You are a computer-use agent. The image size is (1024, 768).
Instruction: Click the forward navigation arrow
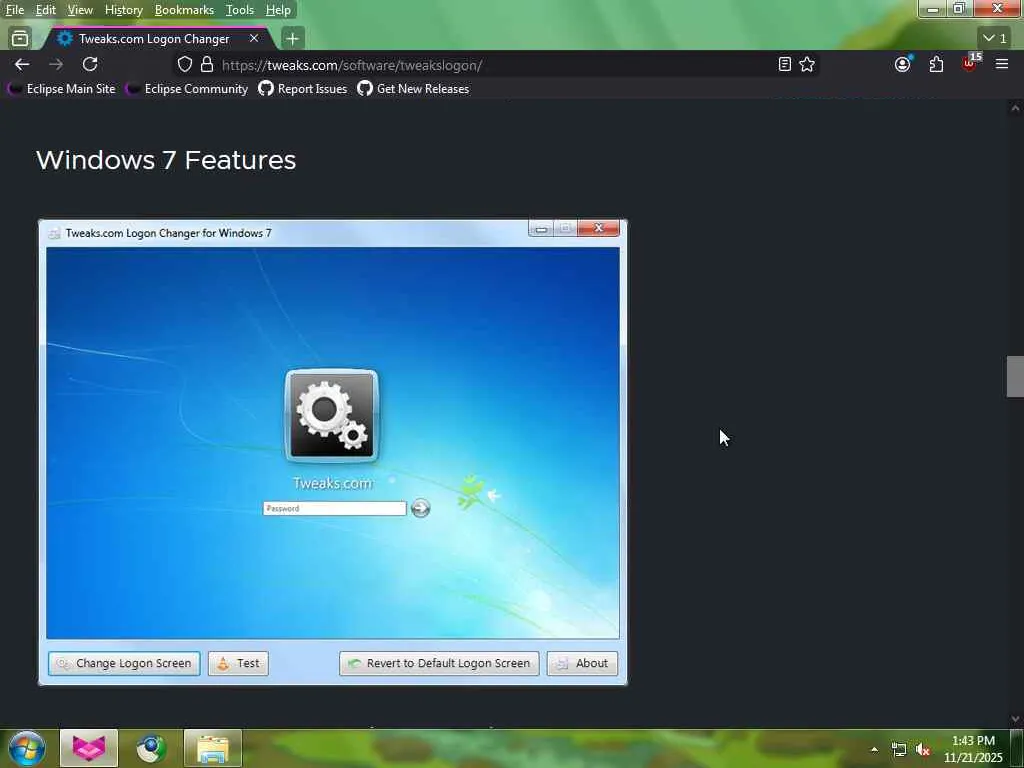(x=56, y=64)
